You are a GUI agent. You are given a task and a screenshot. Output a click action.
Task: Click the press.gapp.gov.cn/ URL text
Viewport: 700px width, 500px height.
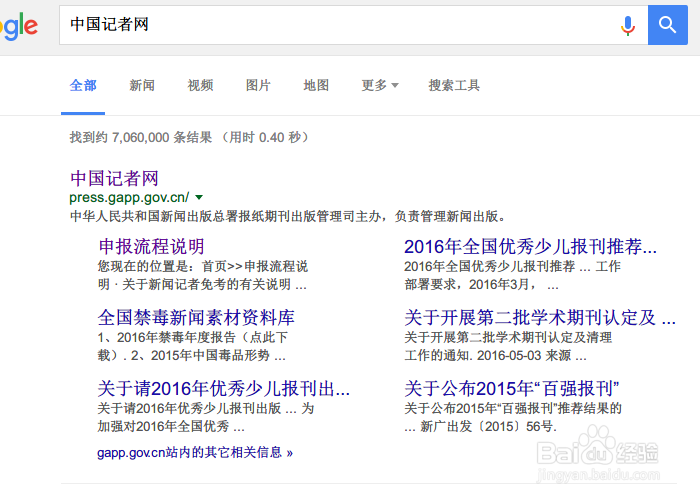coord(129,197)
